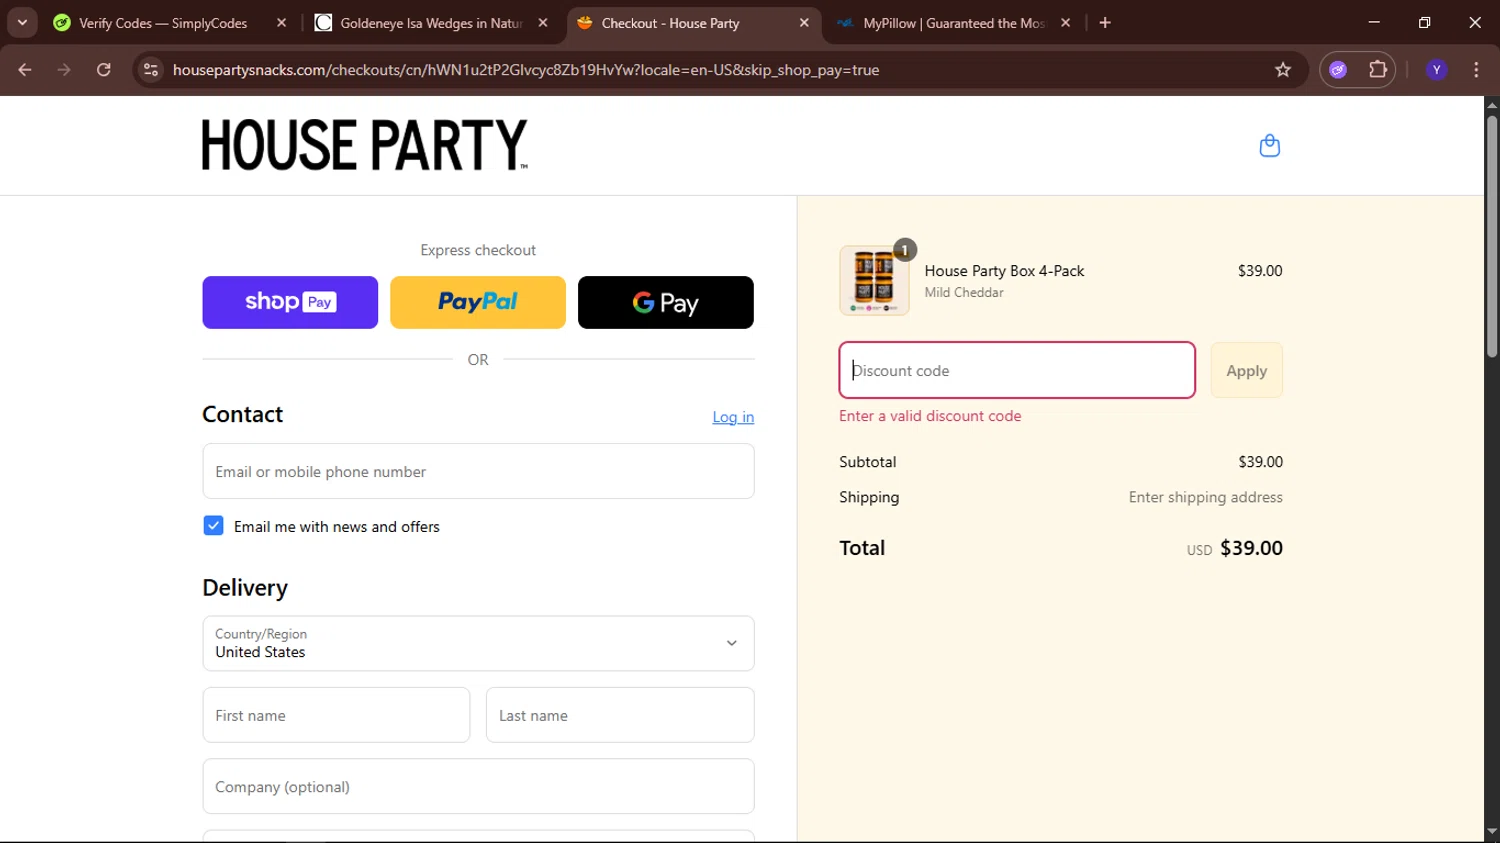
Task: Click the House Party Box product thumbnail
Action: click(874, 281)
